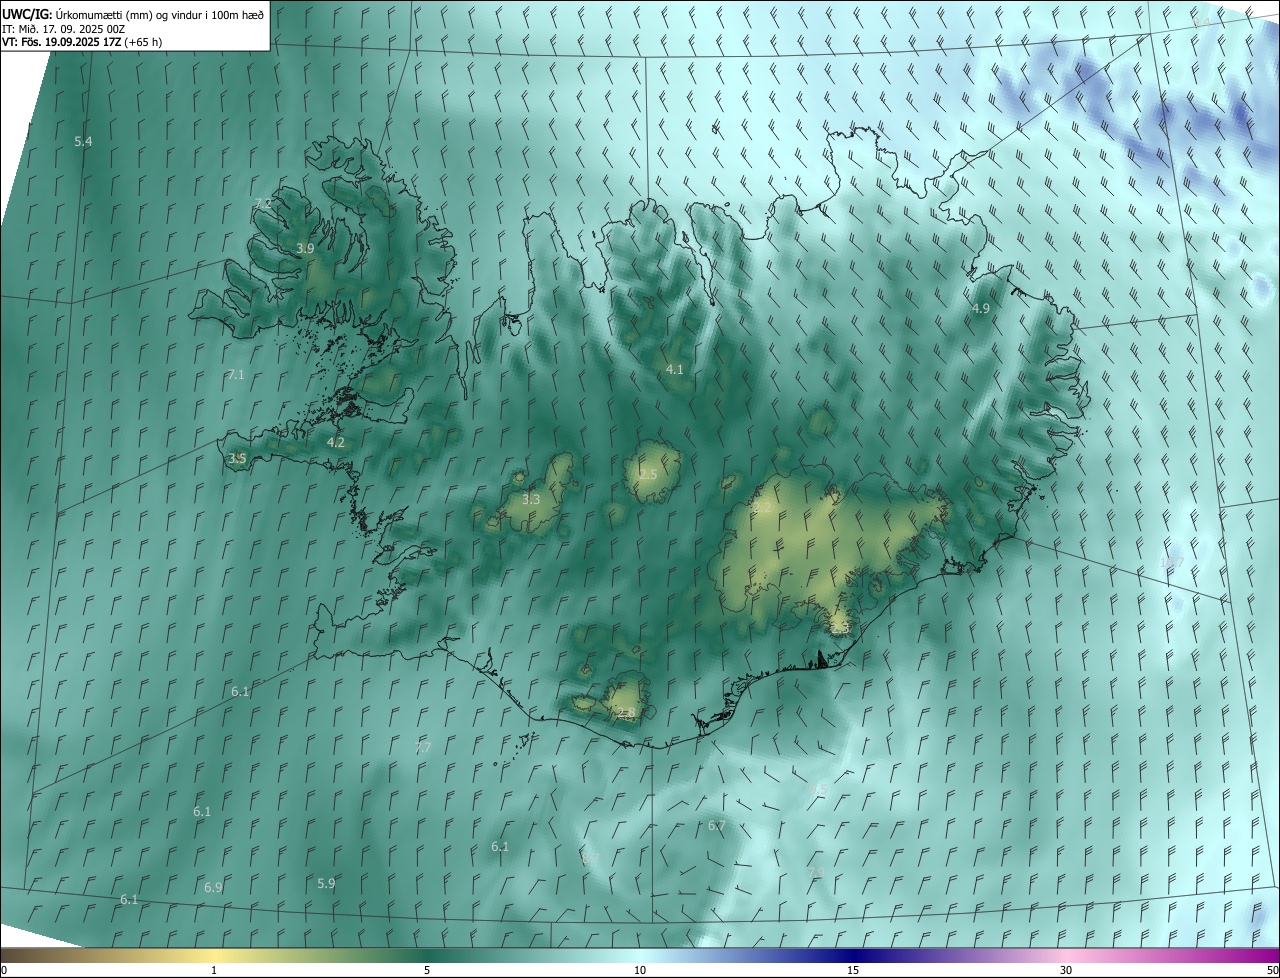Viewport: 1280px width, 978px height.
Task: Click the map value "3.9"
Action: tap(305, 248)
